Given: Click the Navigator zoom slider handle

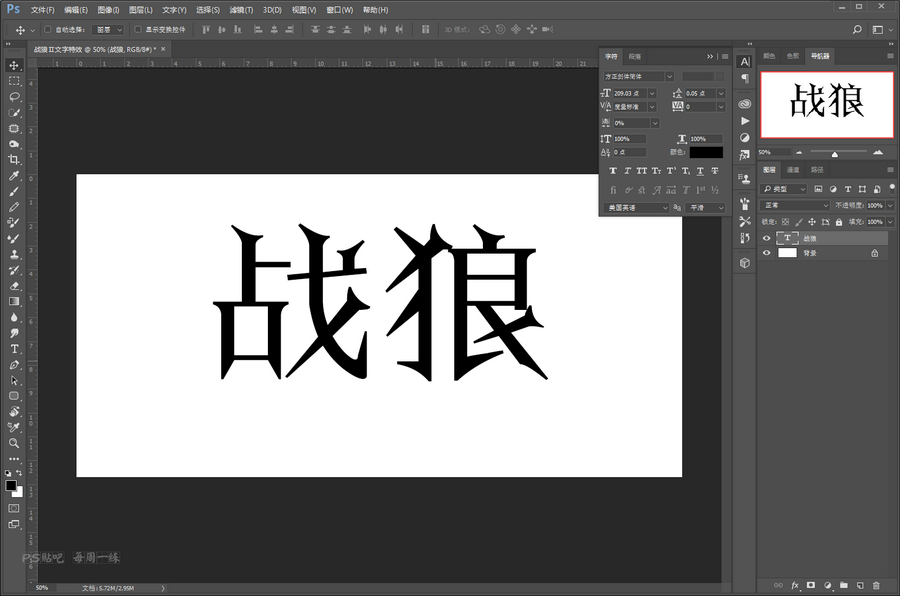Looking at the screenshot, I should pos(835,154).
